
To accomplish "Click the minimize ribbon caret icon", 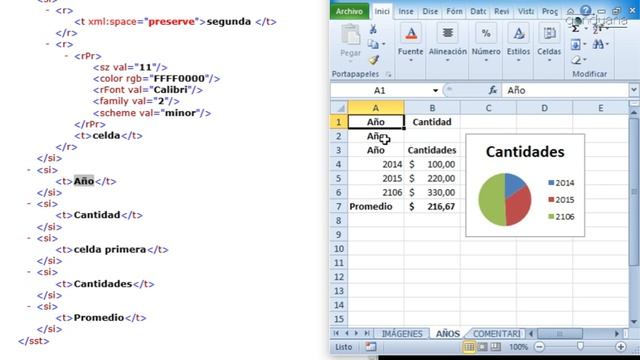I will click(571, 11).
